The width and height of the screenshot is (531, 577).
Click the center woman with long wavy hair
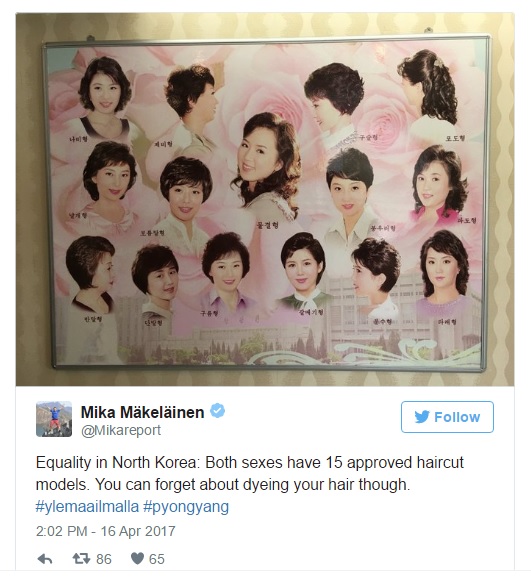[264, 167]
